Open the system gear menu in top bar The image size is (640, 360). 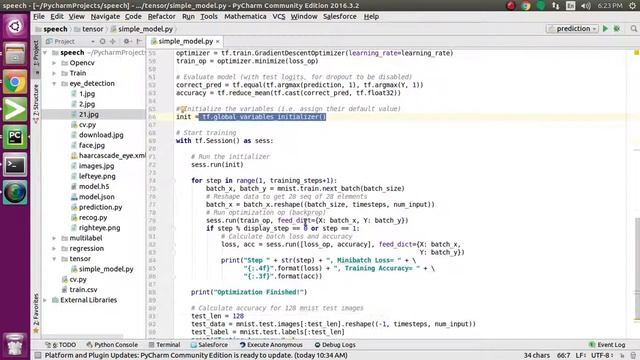[633, 5]
